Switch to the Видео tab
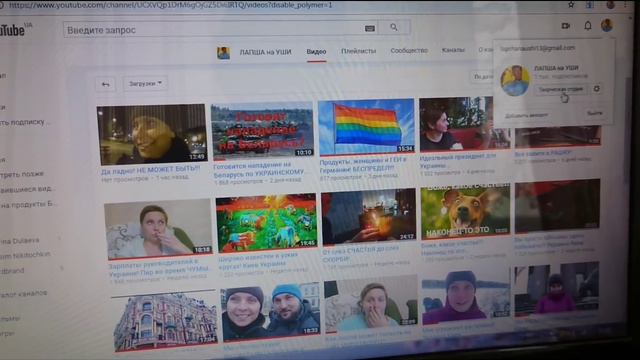This screenshot has height=360, width=640. click(316, 52)
